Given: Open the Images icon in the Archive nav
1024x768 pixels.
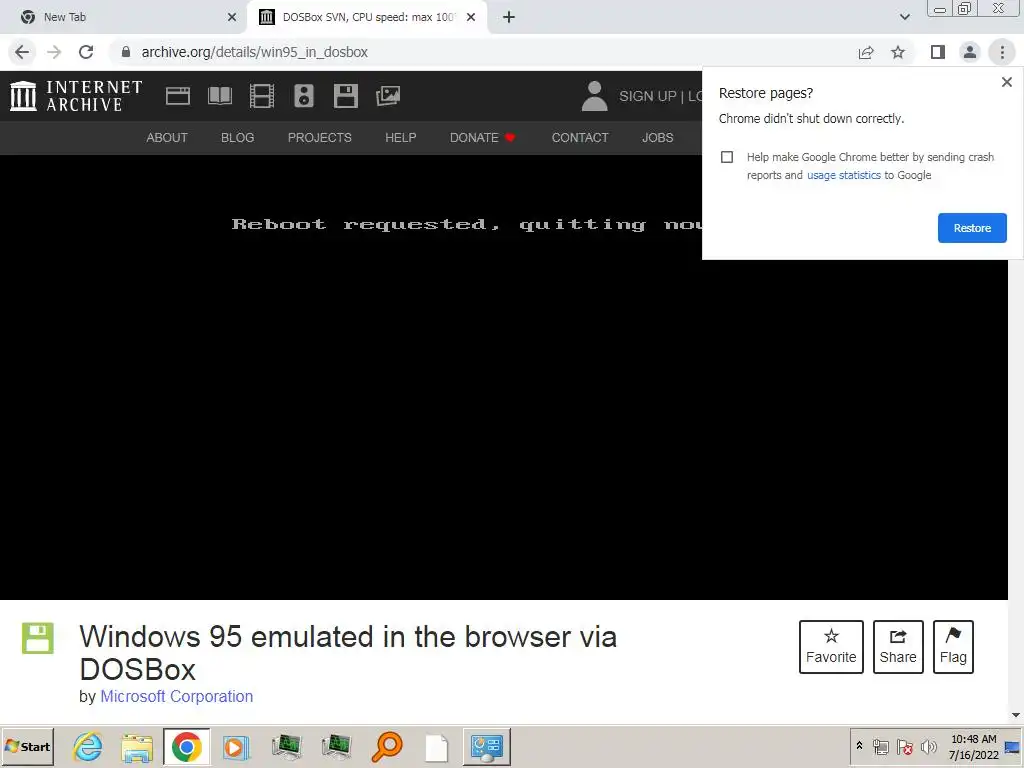Looking at the screenshot, I should click(388, 96).
